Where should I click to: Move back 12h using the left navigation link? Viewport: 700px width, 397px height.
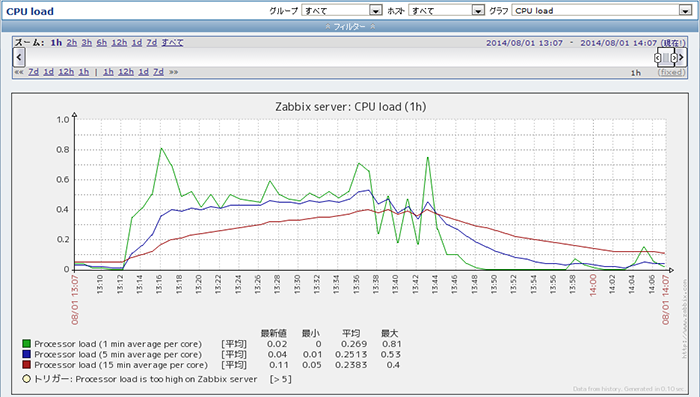click(66, 71)
